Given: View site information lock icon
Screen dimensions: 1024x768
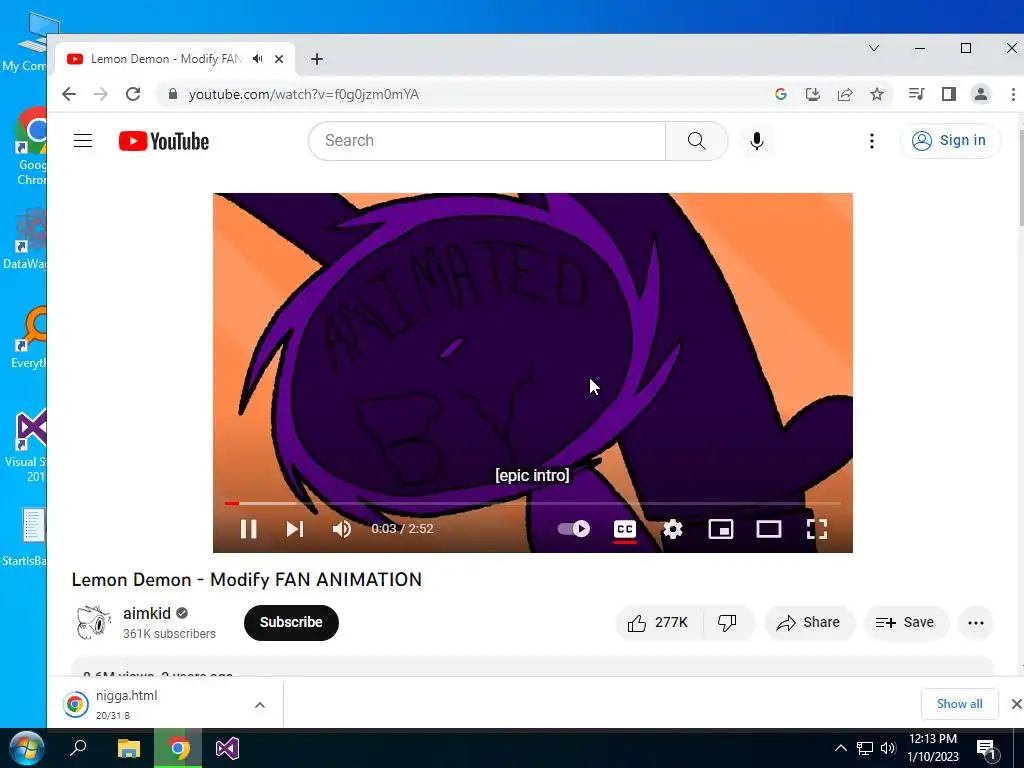Looking at the screenshot, I should (172, 94).
